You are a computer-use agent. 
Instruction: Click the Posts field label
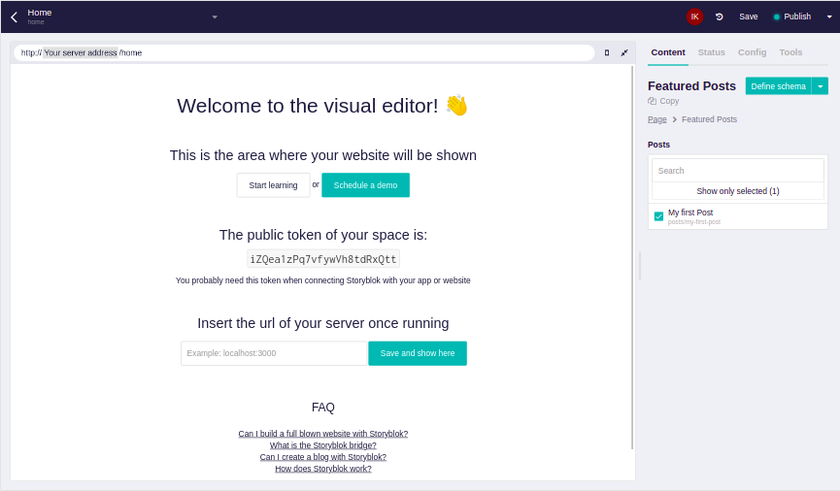(658, 145)
